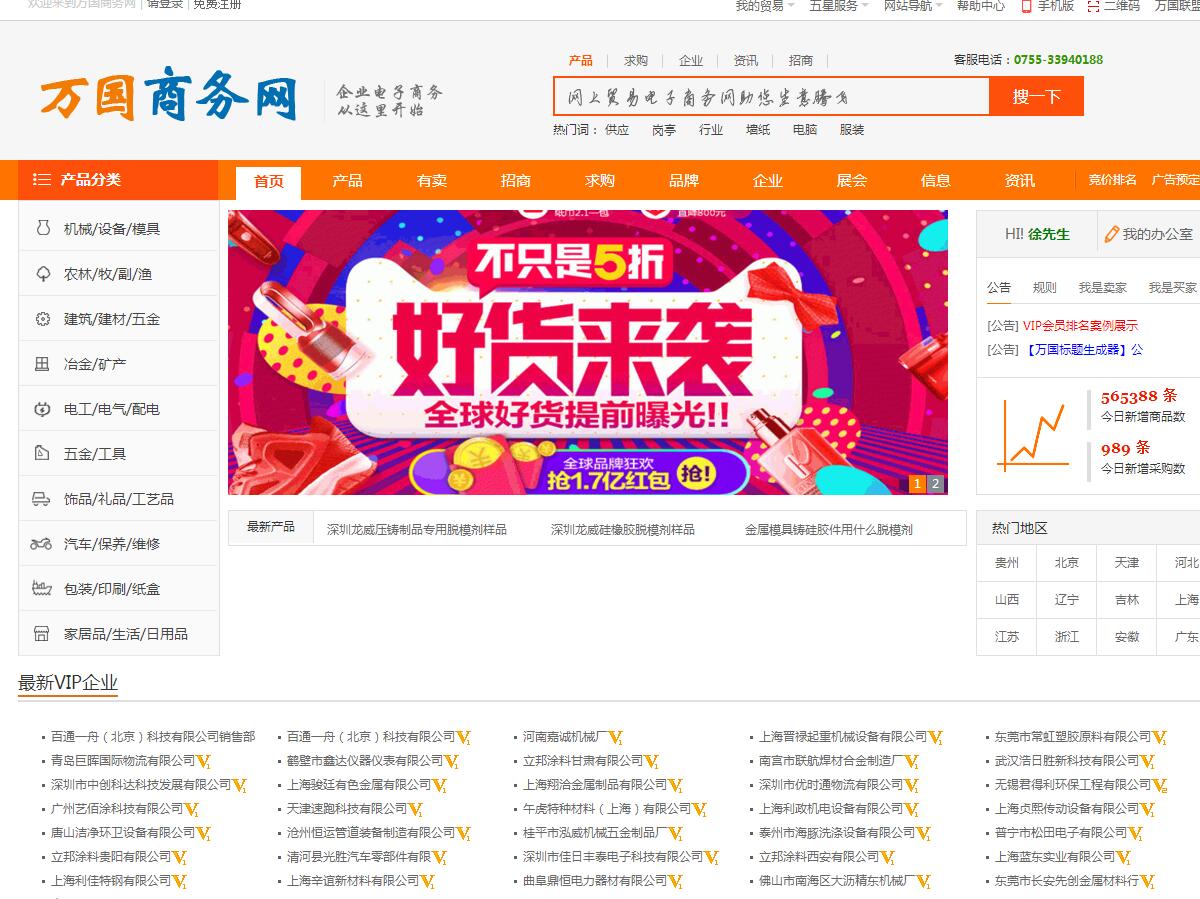Click VIP badge after 青岛巨晖国际物流有限公司
The width and height of the screenshot is (1200, 899).
point(203,762)
